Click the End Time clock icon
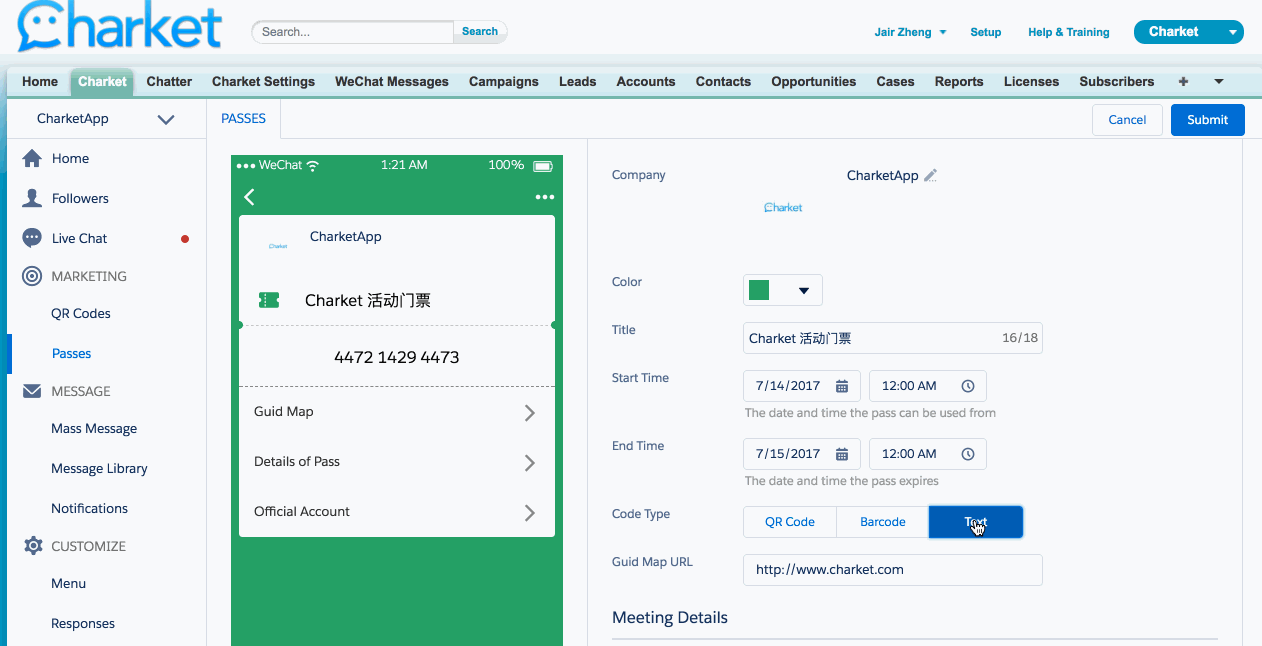 967,454
